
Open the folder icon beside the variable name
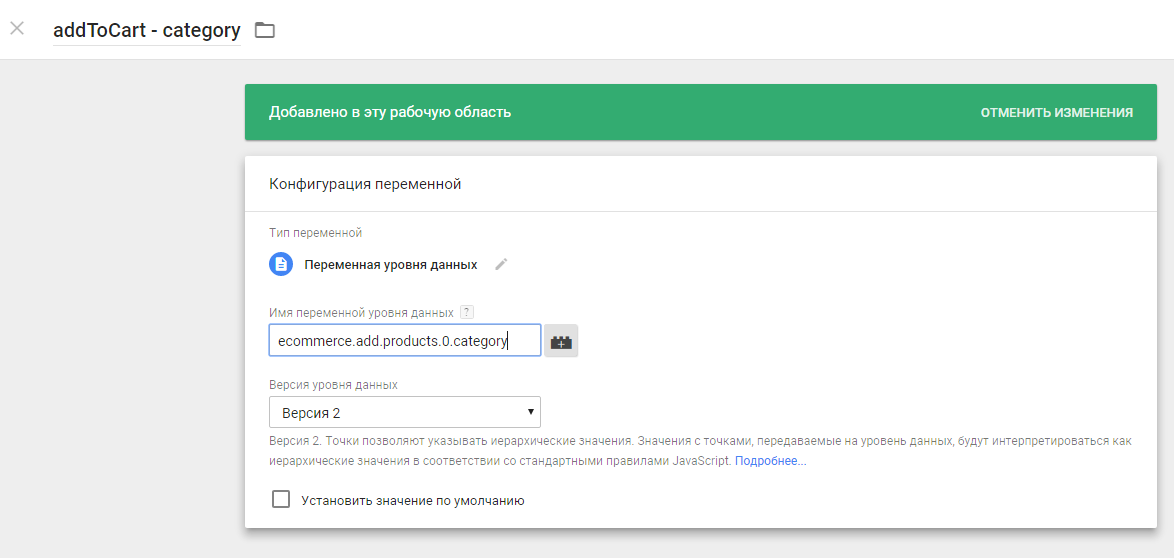coord(265,30)
